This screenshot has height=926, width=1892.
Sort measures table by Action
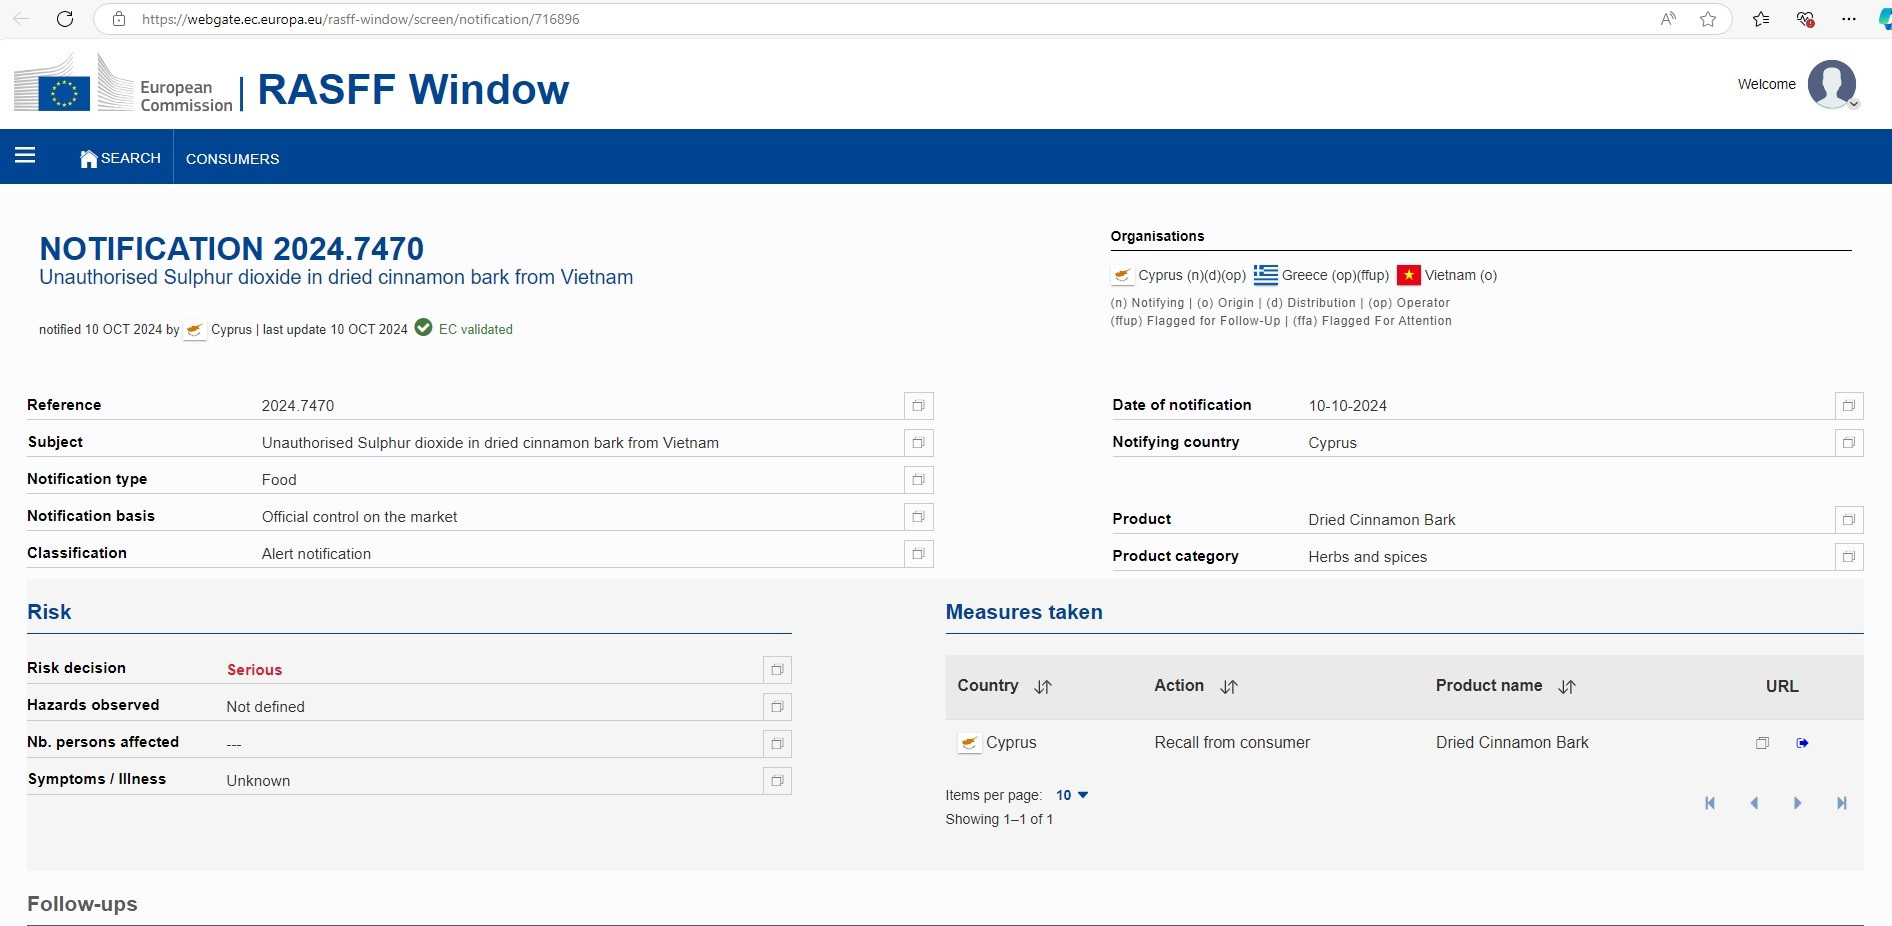[x=1229, y=687]
